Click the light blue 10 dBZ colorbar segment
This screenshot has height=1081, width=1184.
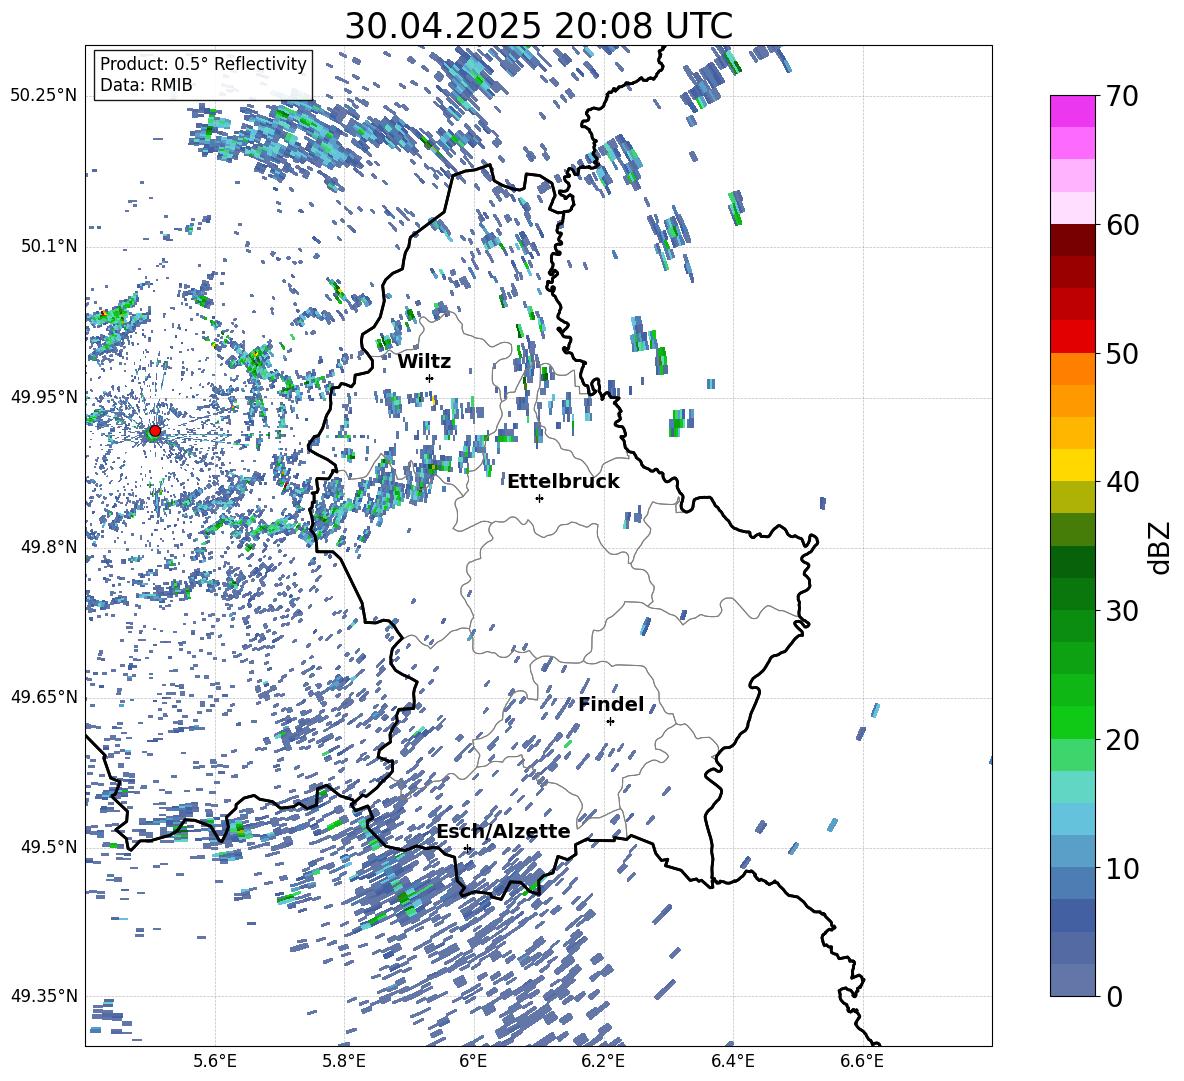1073,851
